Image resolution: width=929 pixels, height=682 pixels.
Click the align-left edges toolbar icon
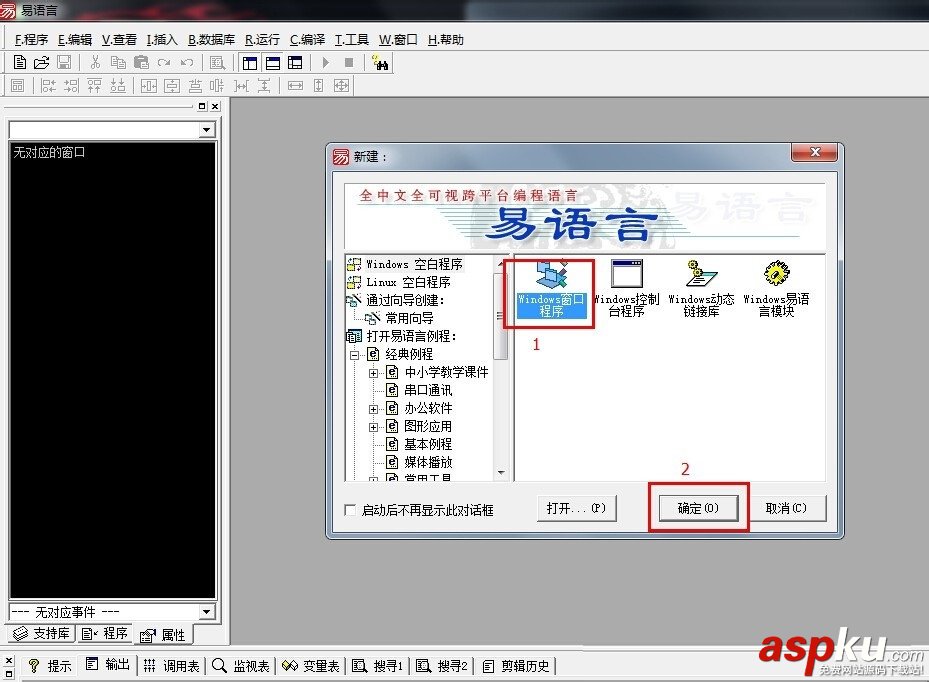(x=48, y=86)
